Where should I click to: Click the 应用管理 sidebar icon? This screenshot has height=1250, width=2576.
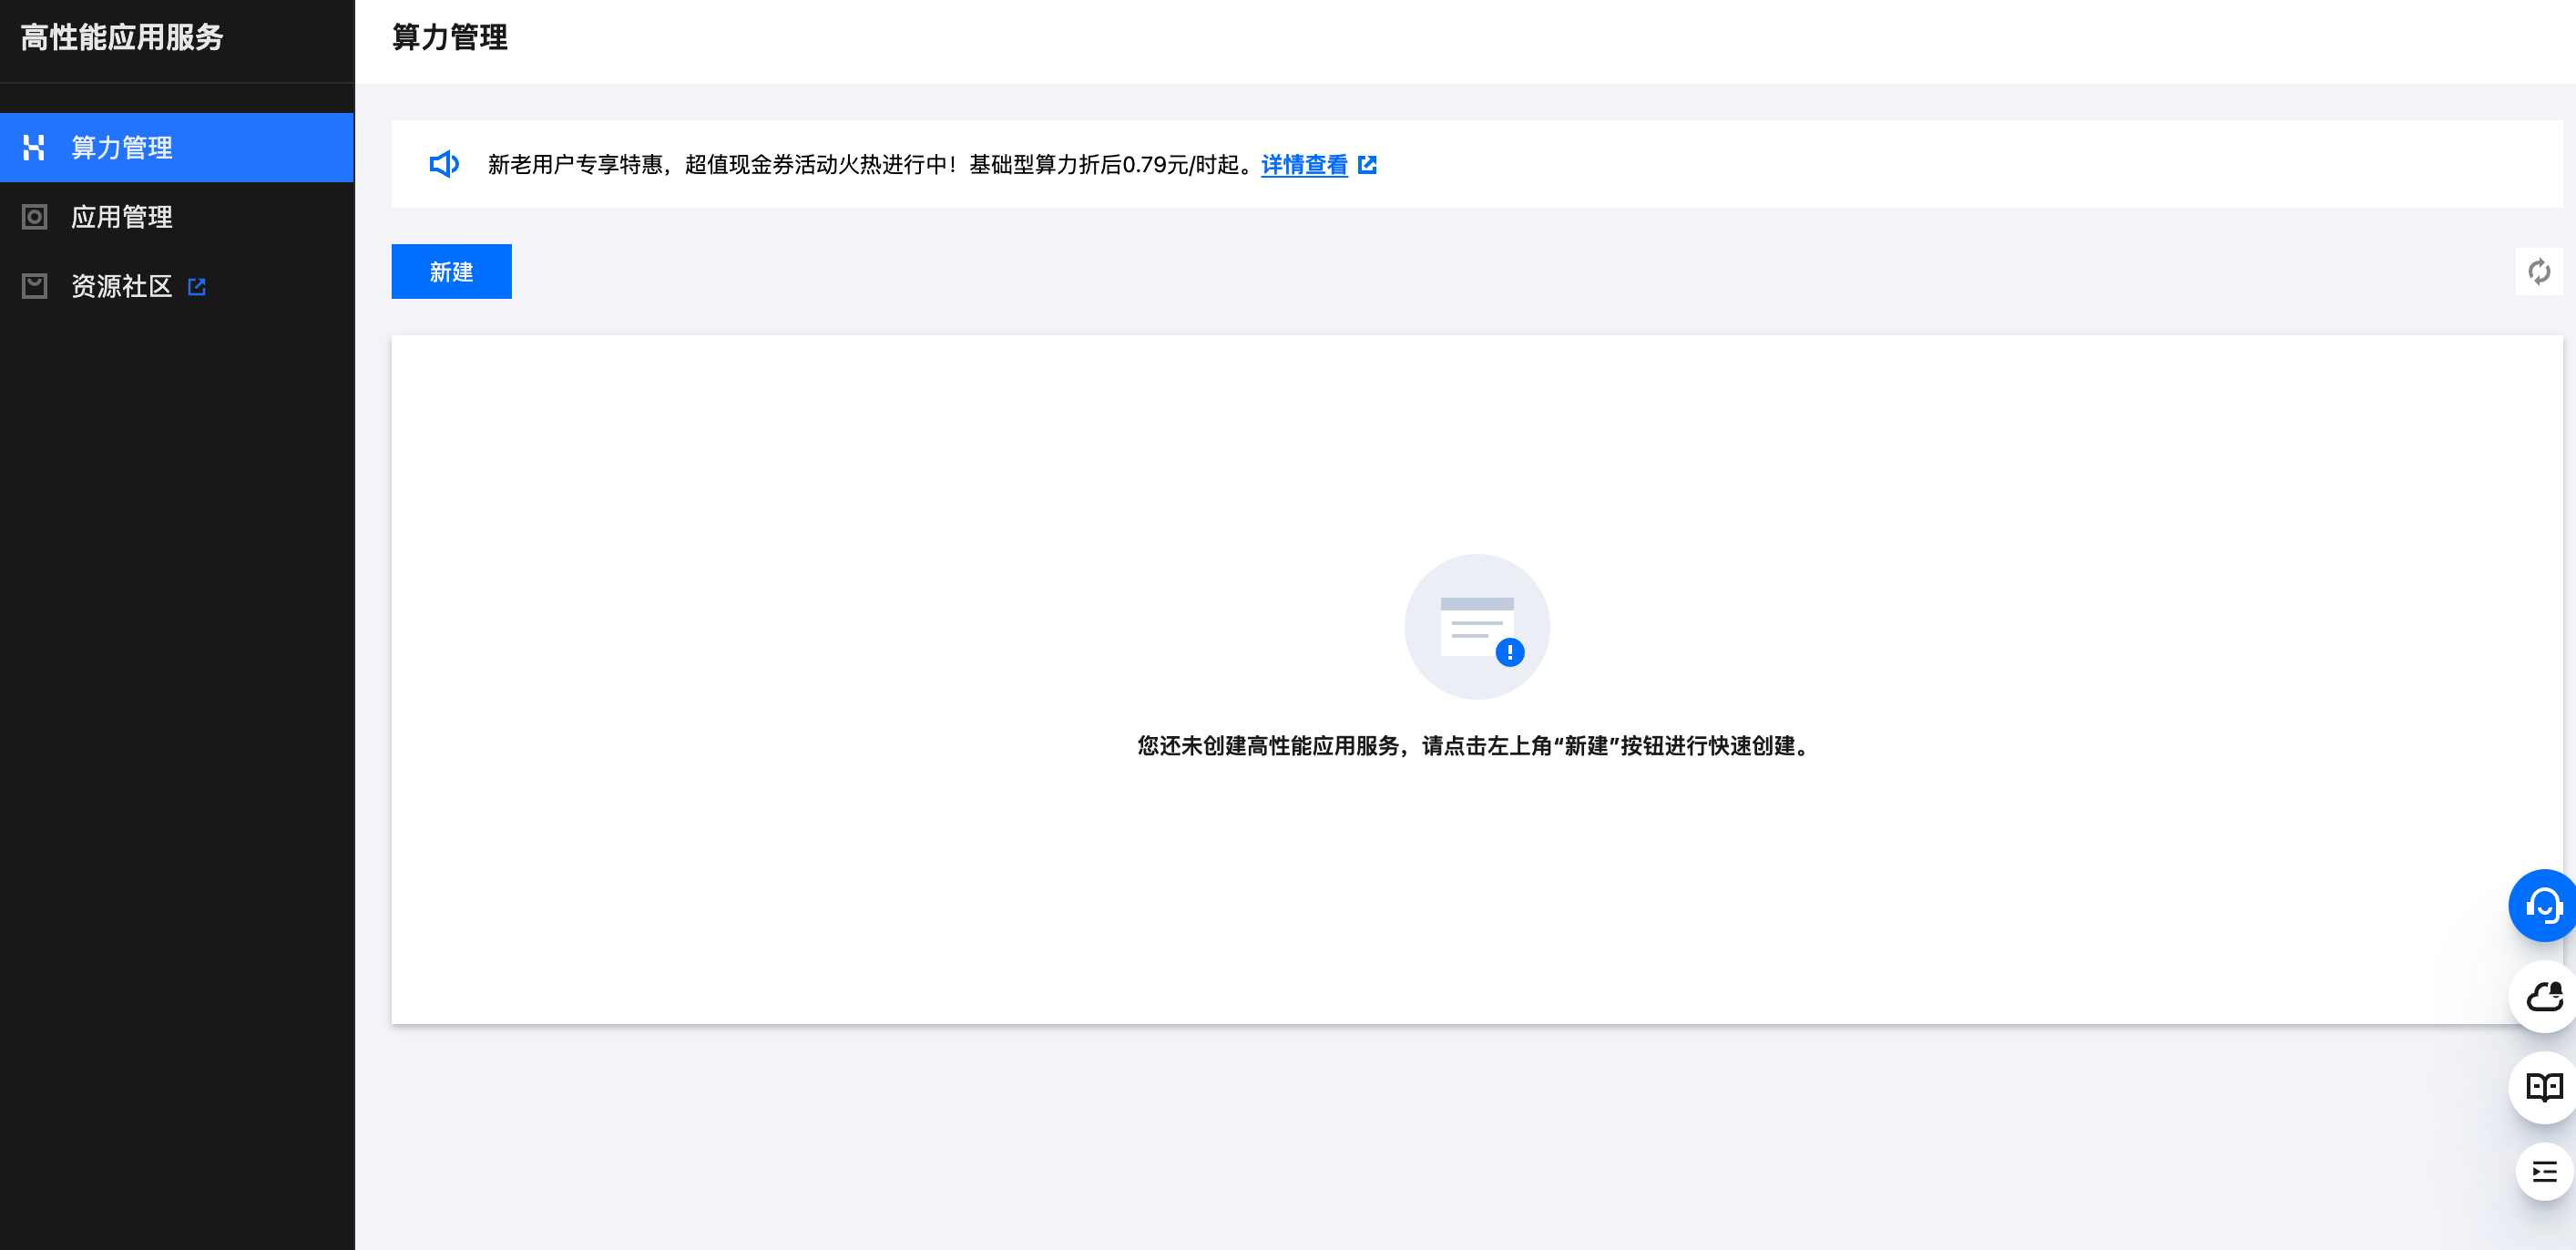(34, 217)
